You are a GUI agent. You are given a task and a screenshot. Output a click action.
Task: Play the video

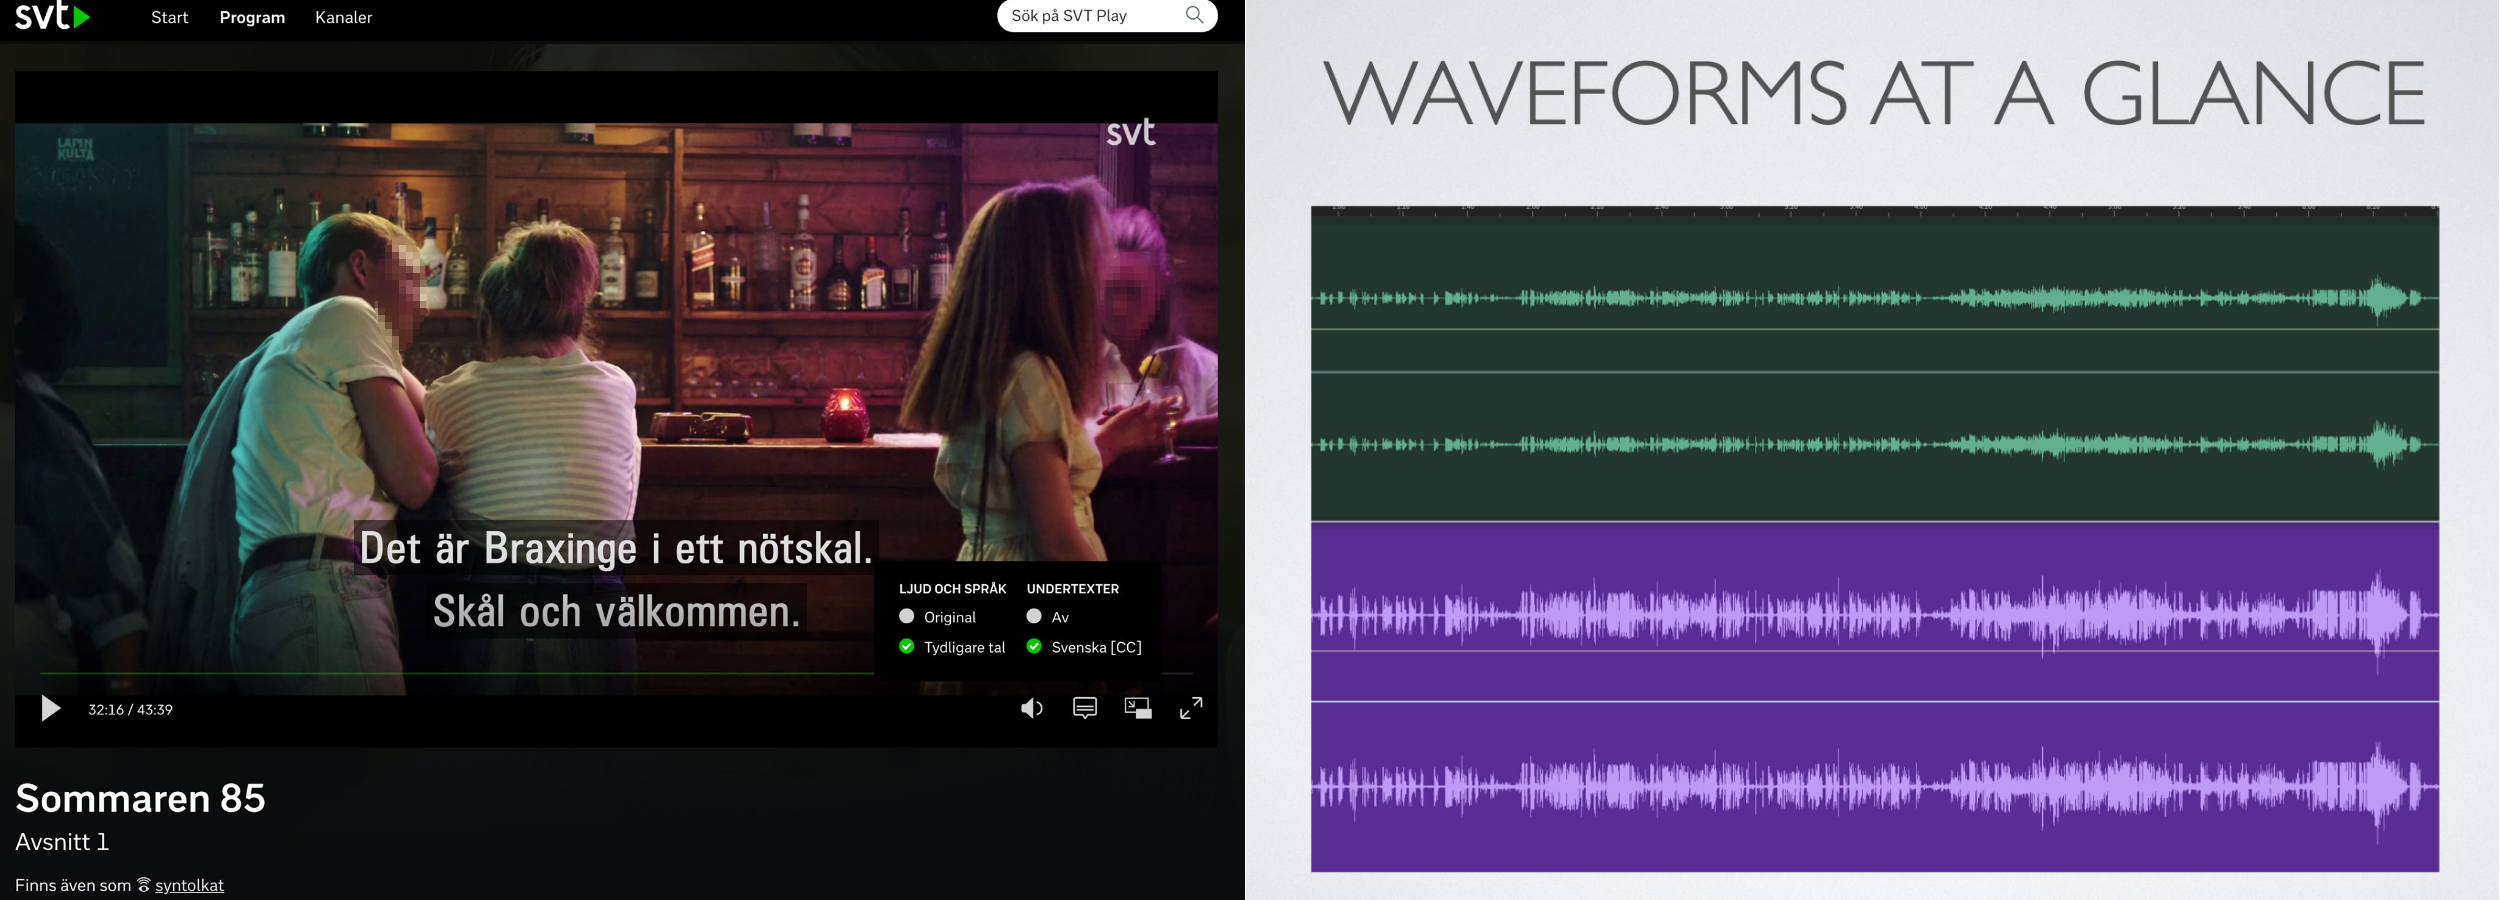(50, 709)
